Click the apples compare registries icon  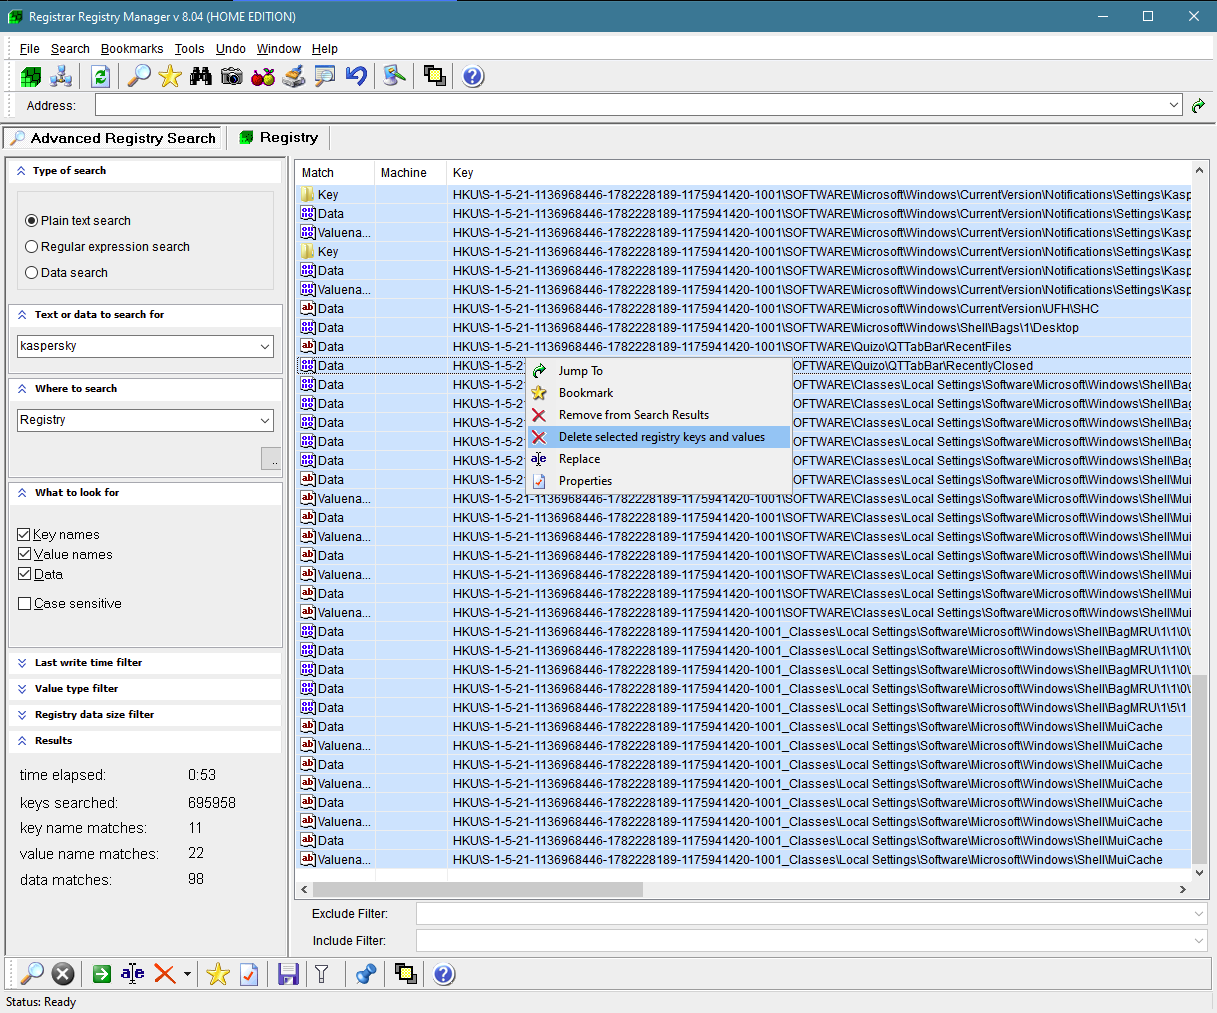pyautogui.click(x=263, y=76)
